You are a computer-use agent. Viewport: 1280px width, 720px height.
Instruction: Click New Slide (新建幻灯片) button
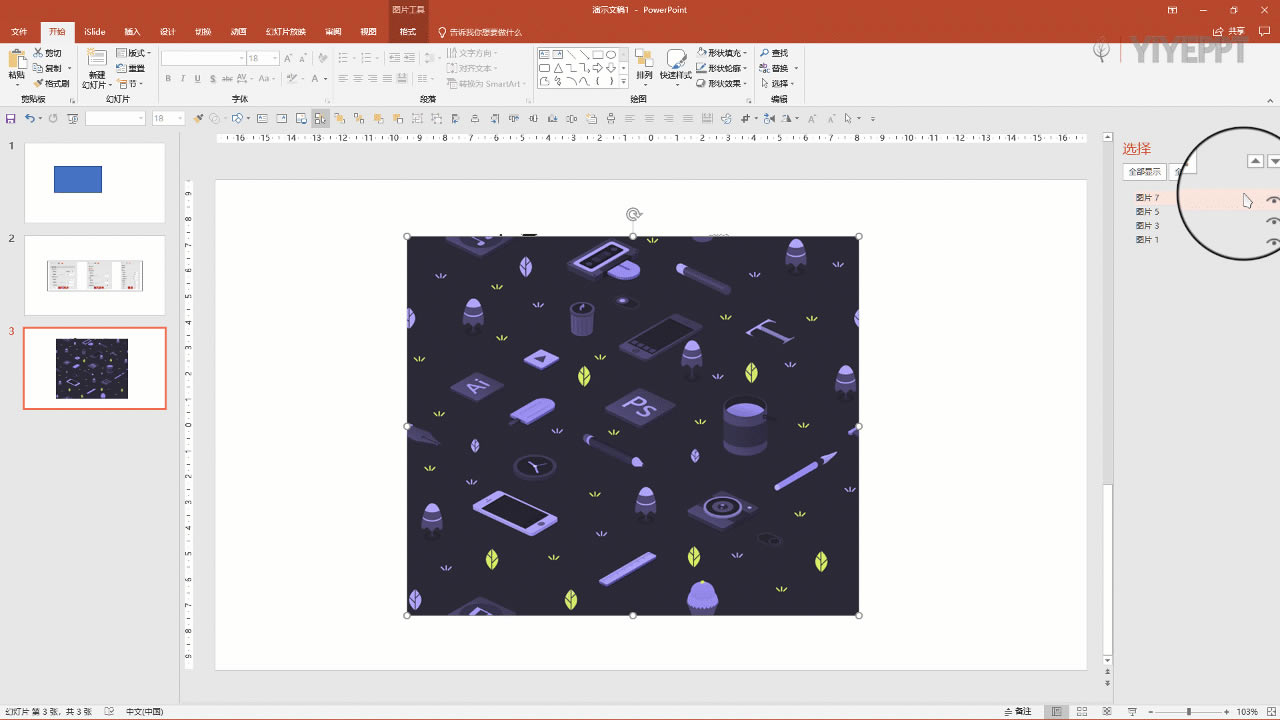tap(96, 68)
